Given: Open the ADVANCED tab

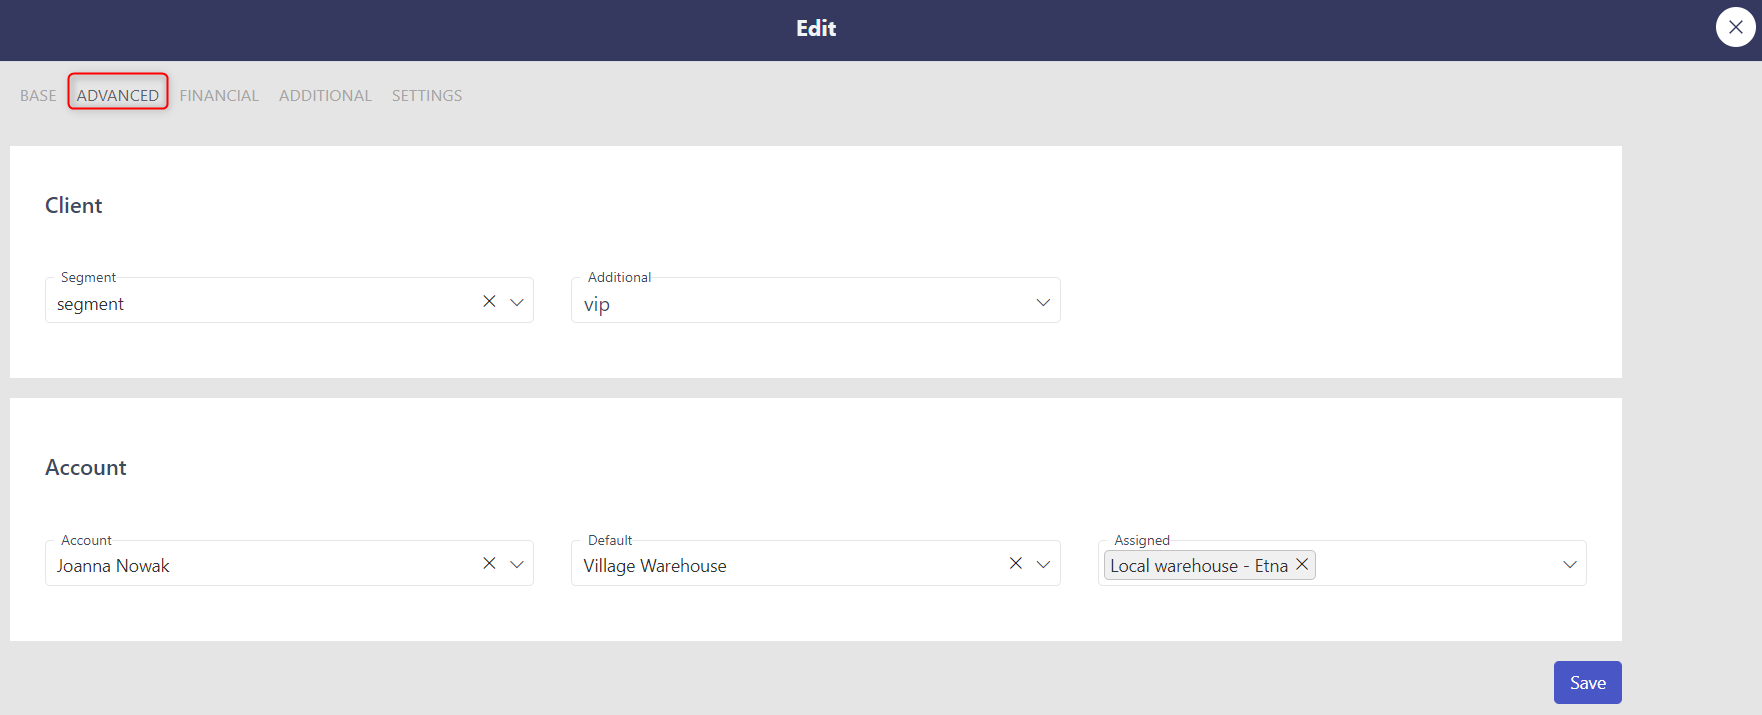Looking at the screenshot, I should [118, 95].
